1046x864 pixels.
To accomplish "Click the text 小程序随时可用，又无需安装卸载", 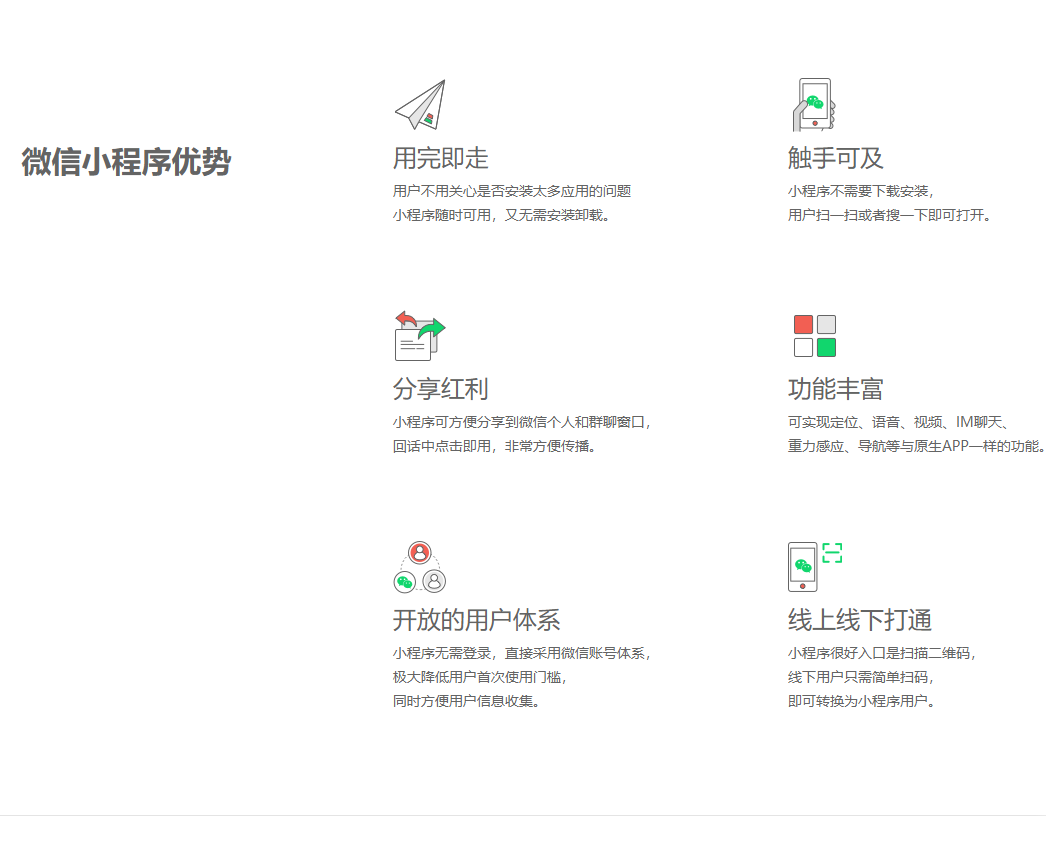I will click(x=501, y=215).
